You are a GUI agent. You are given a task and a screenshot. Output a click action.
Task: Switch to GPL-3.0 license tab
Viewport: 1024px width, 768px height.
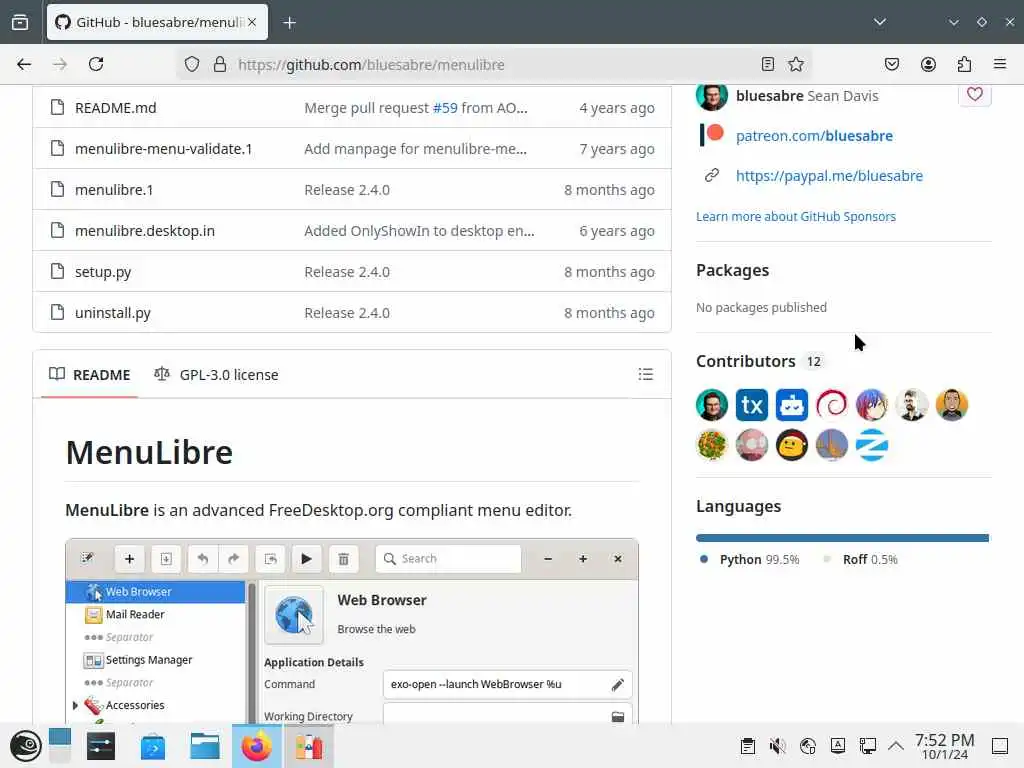[216, 375]
